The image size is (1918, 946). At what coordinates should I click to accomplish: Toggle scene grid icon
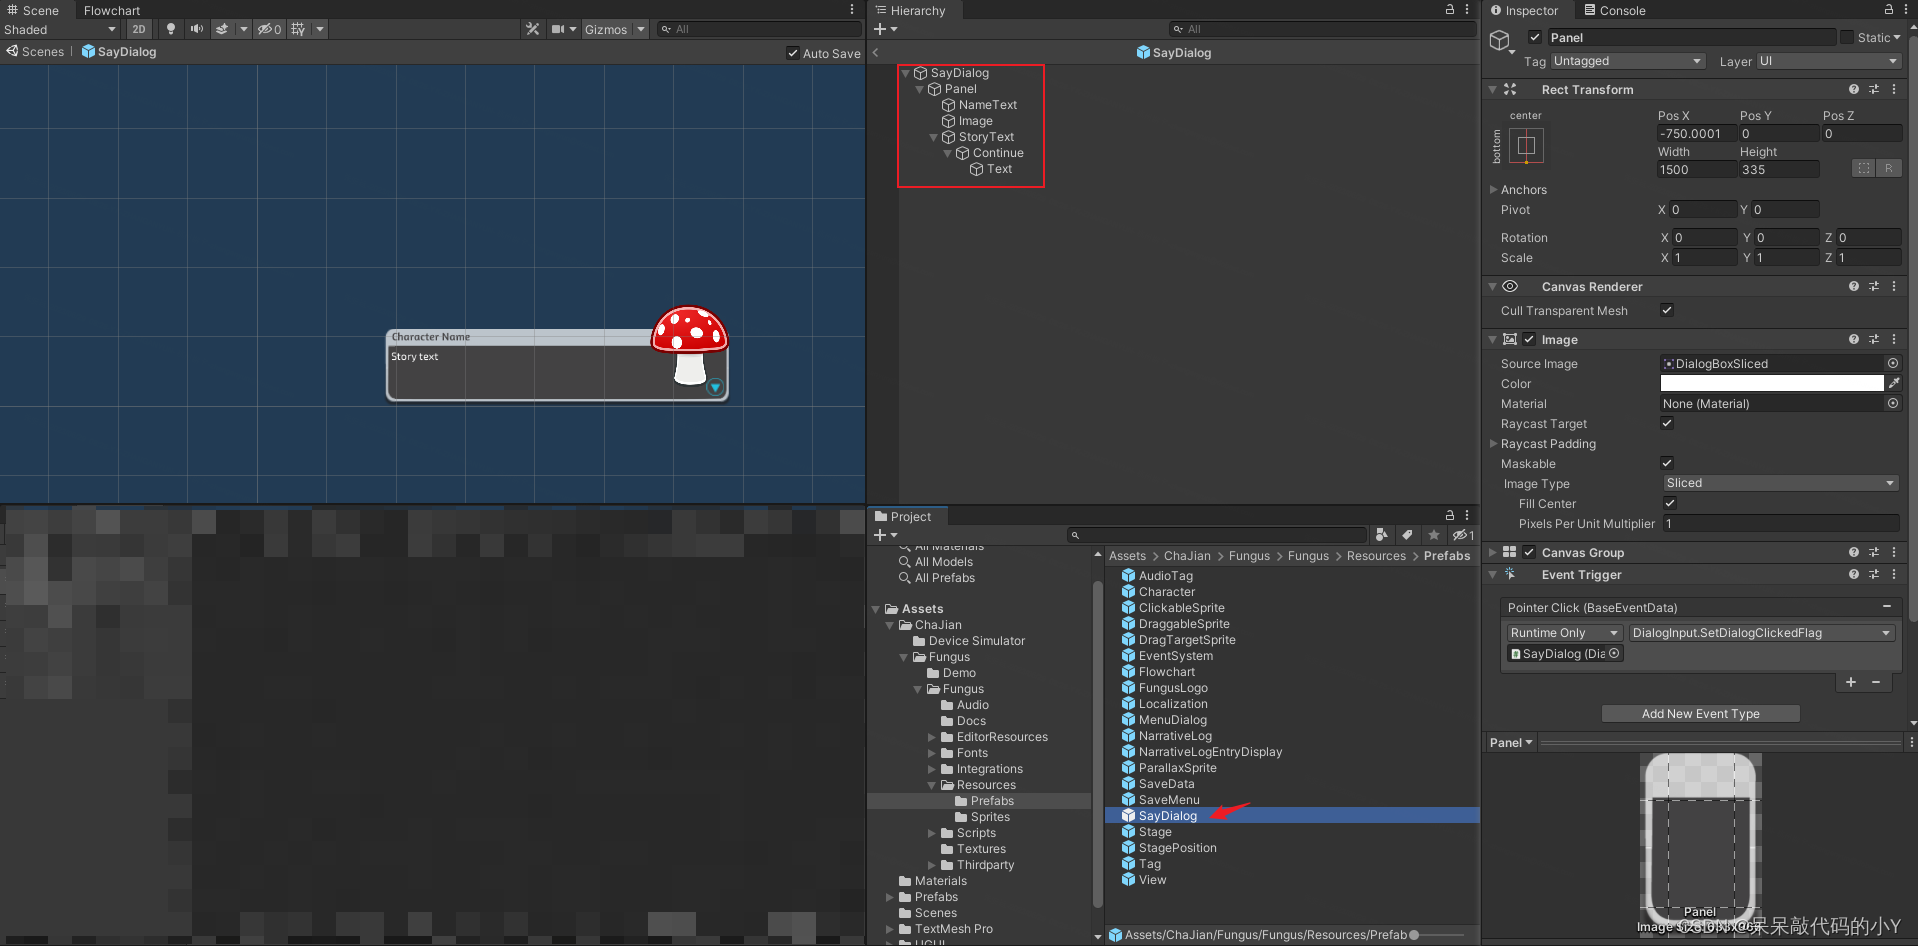(298, 29)
